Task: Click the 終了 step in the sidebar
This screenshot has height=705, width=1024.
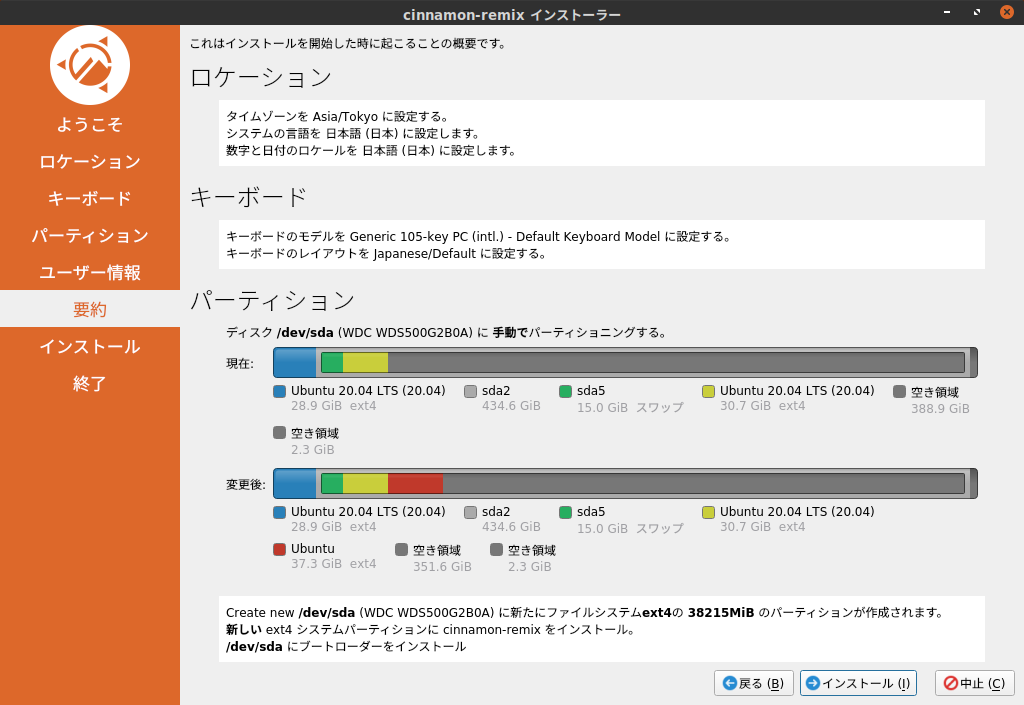Action: pyautogui.click(x=90, y=383)
